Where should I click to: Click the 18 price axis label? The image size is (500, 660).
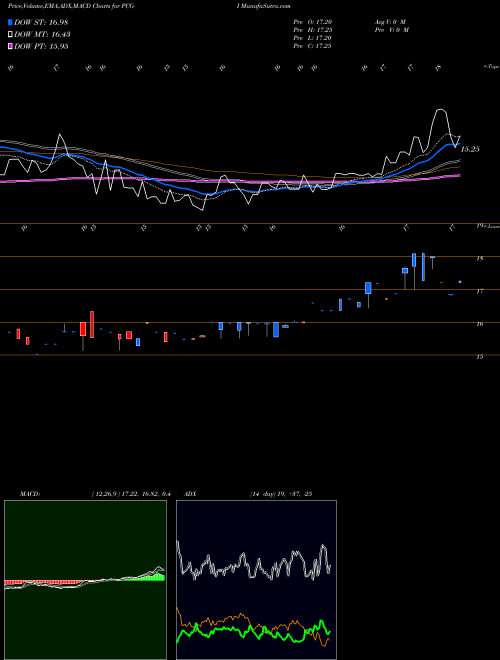pyautogui.click(x=480, y=259)
